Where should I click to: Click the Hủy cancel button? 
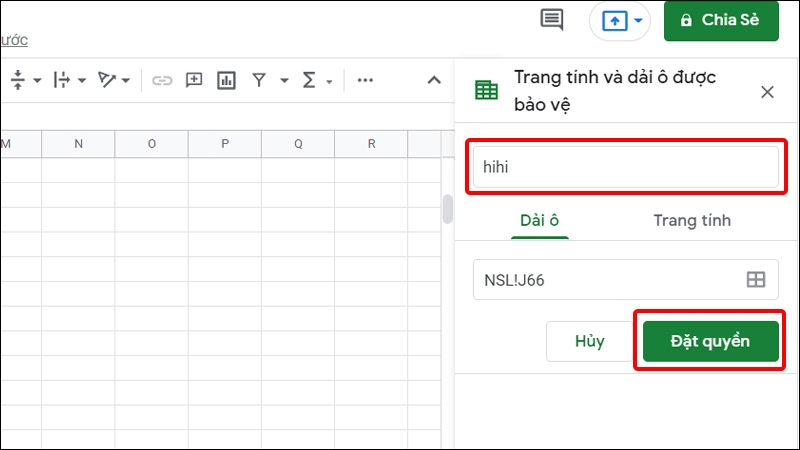[589, 341]
